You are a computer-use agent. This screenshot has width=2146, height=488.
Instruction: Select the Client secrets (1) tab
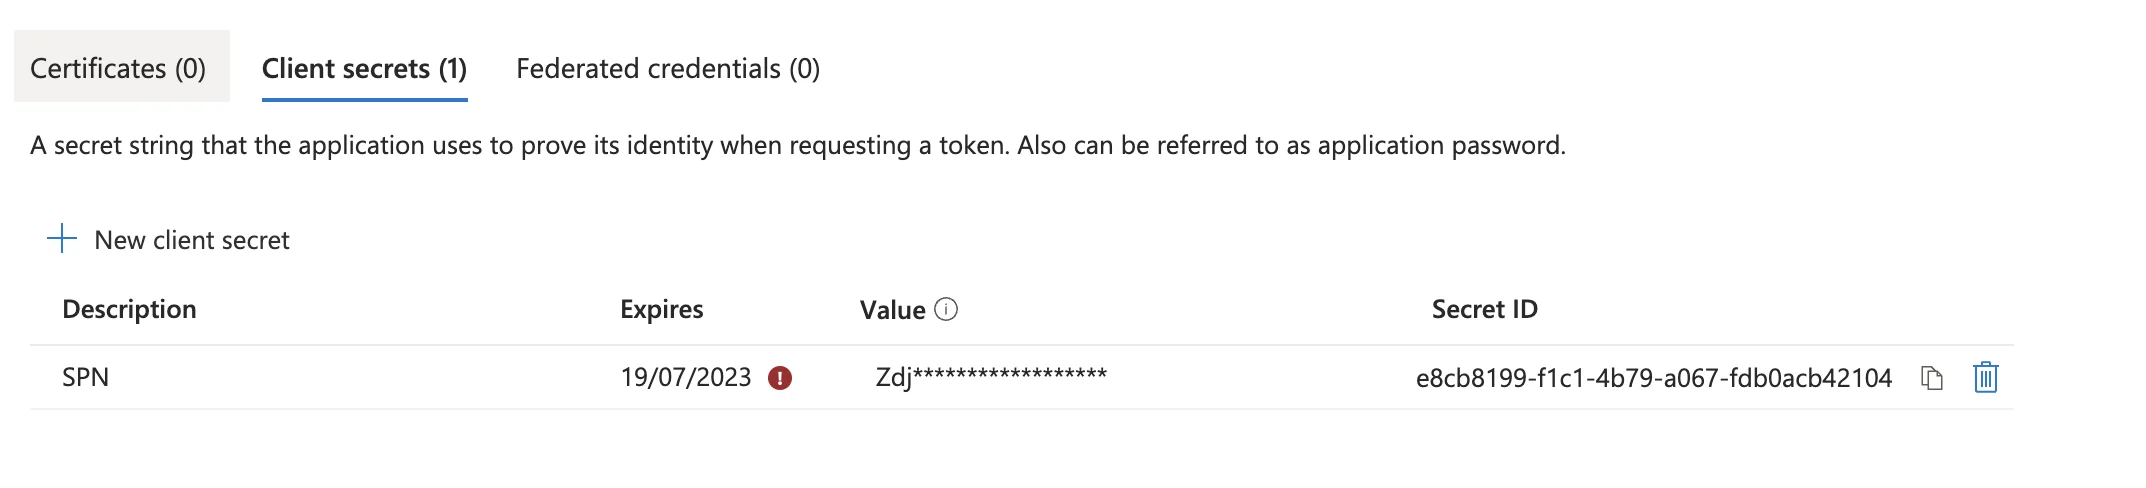tap(365, 68)
